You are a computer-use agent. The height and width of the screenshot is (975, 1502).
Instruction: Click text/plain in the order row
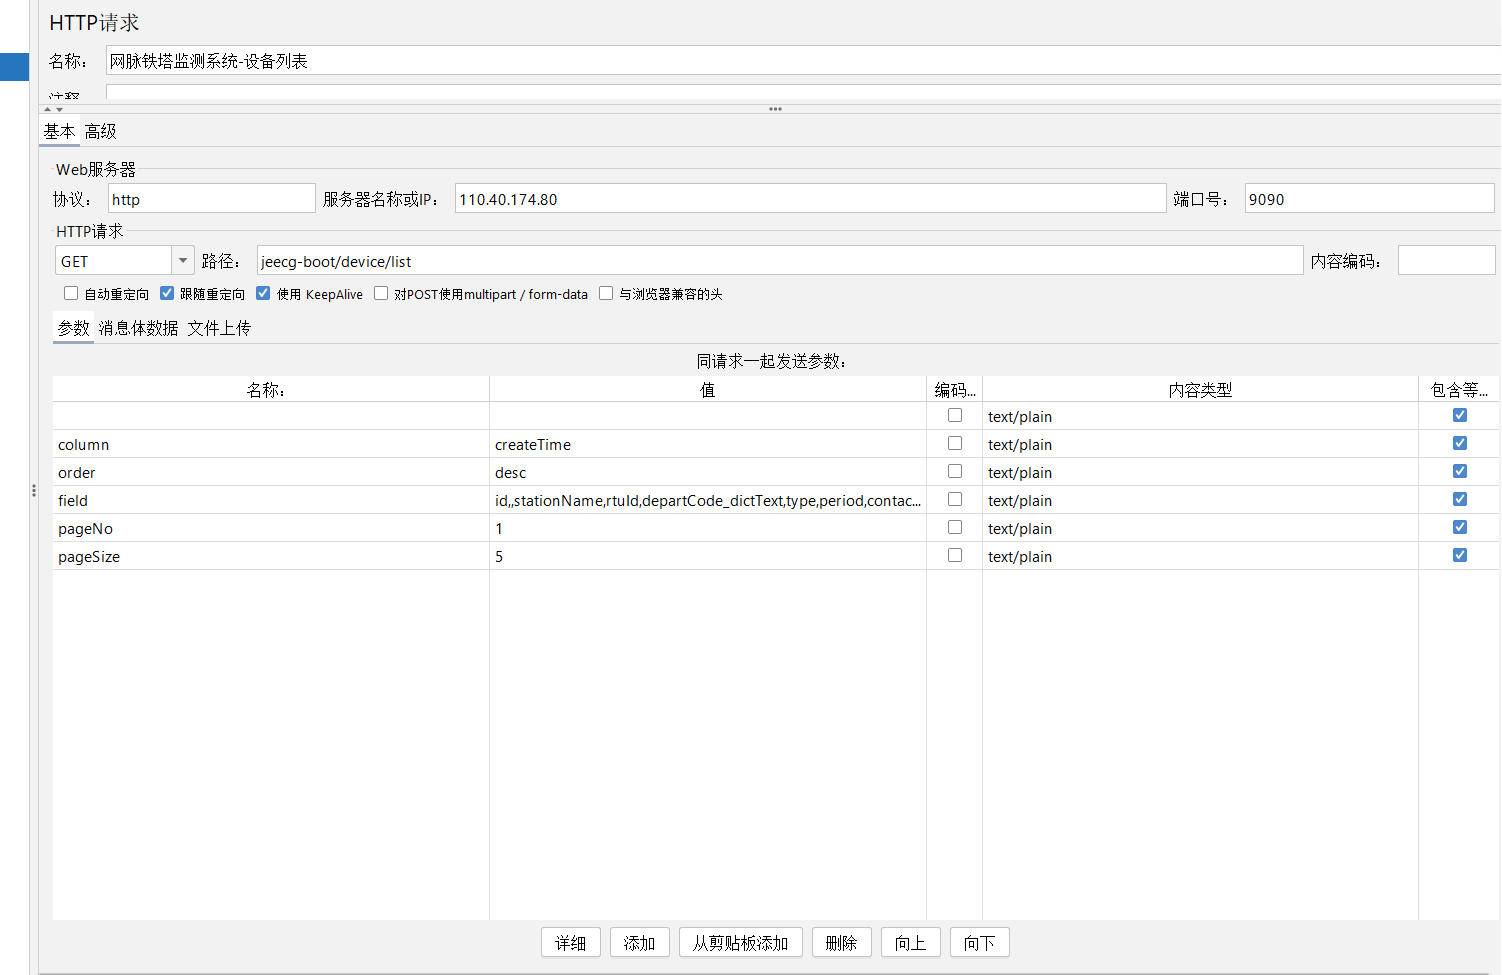1200,472
